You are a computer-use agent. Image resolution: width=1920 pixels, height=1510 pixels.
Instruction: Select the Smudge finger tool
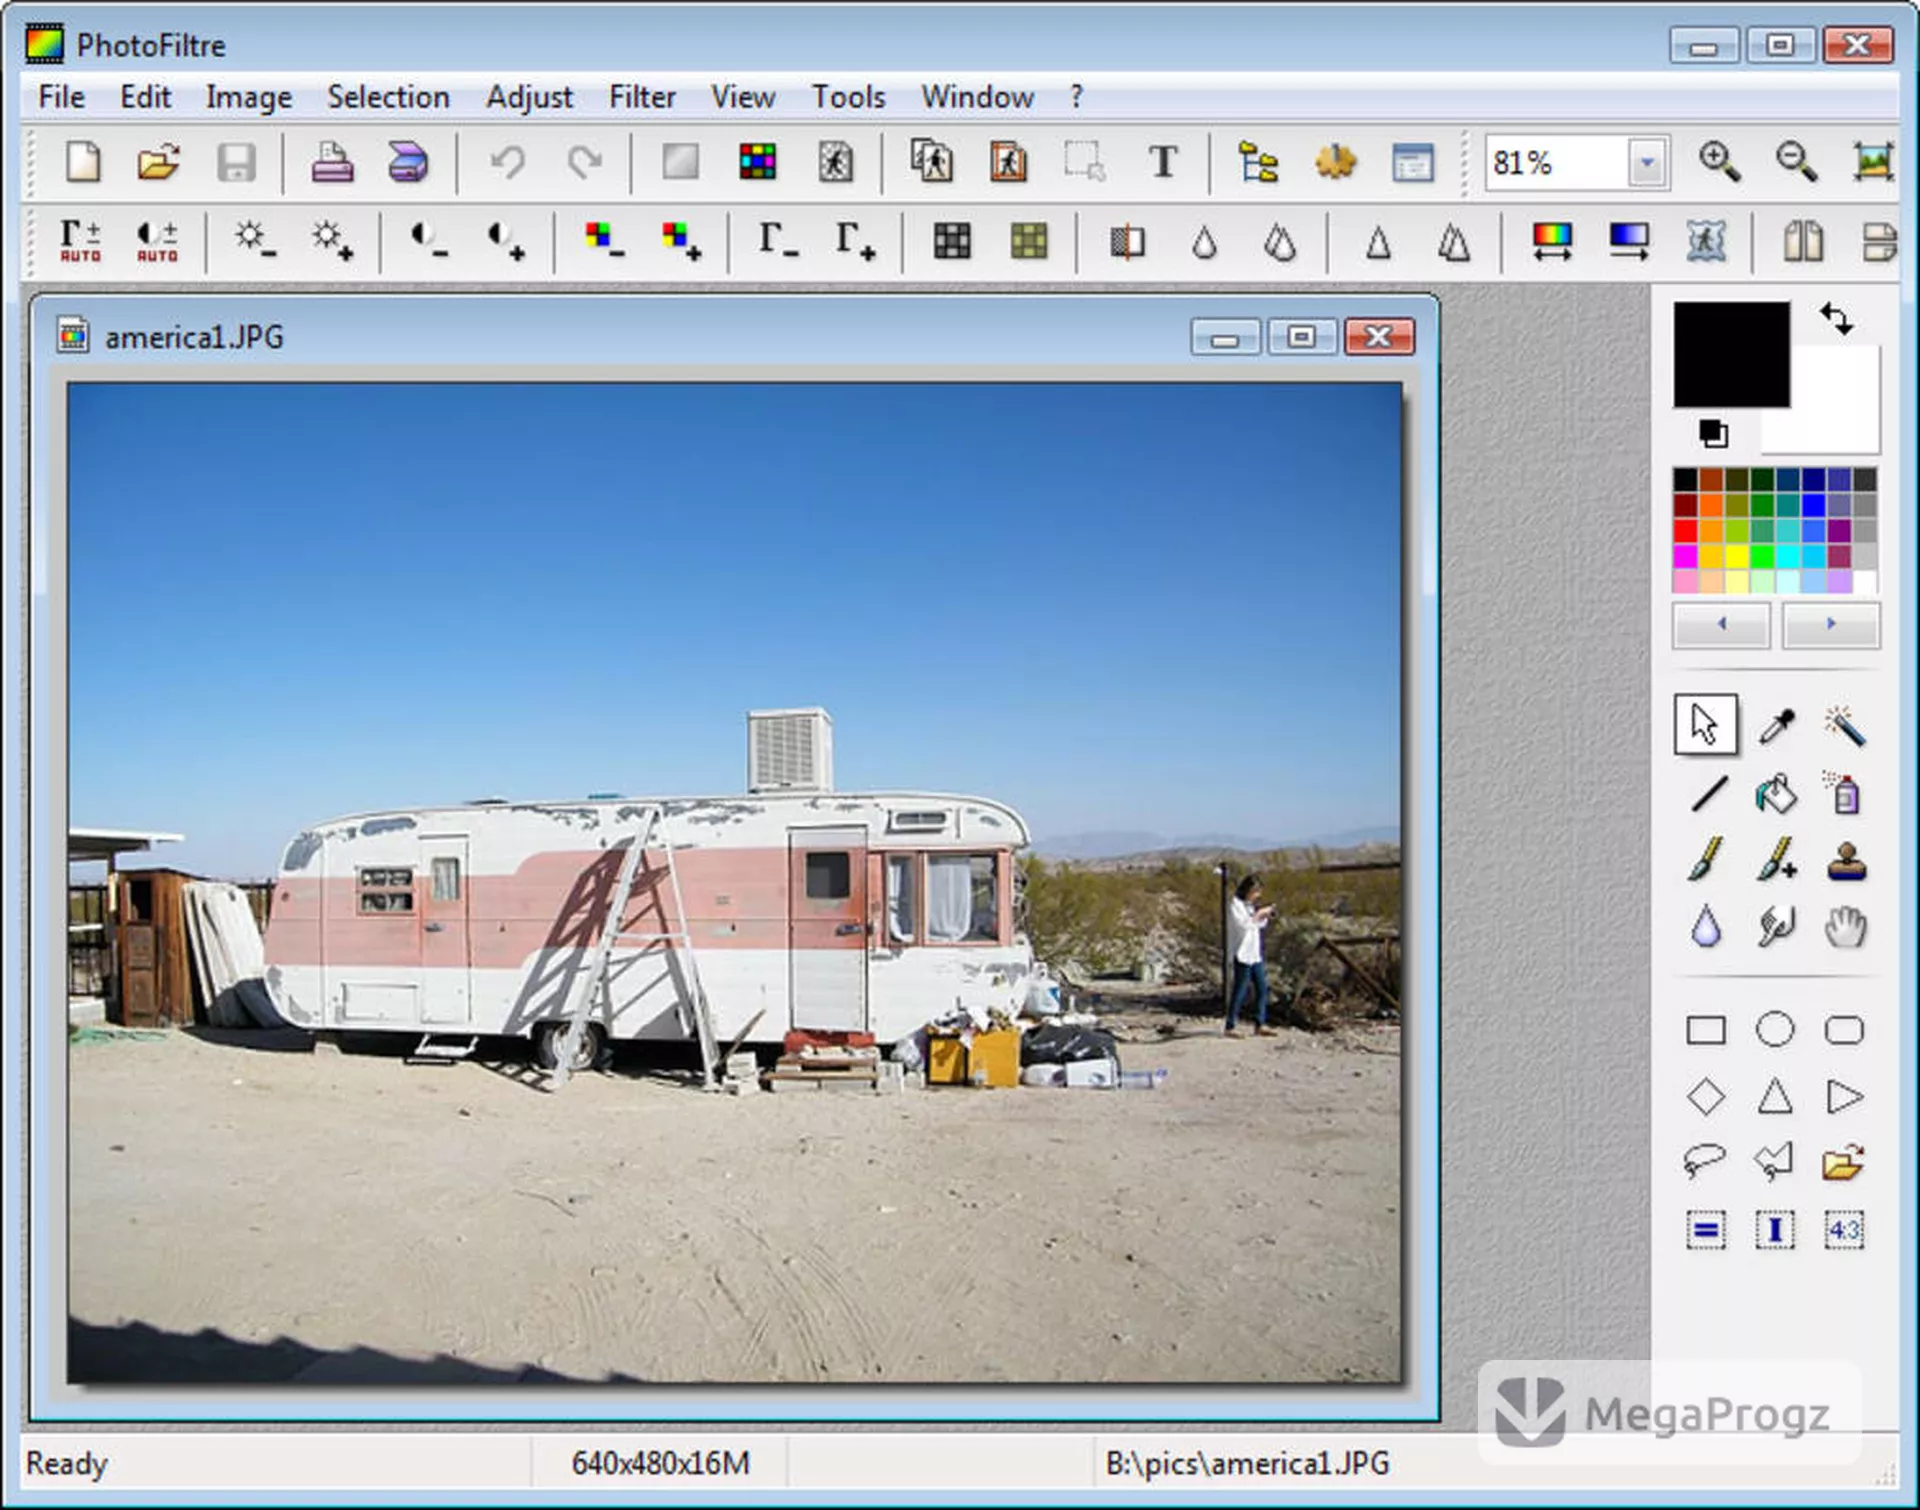point(1776,926)
